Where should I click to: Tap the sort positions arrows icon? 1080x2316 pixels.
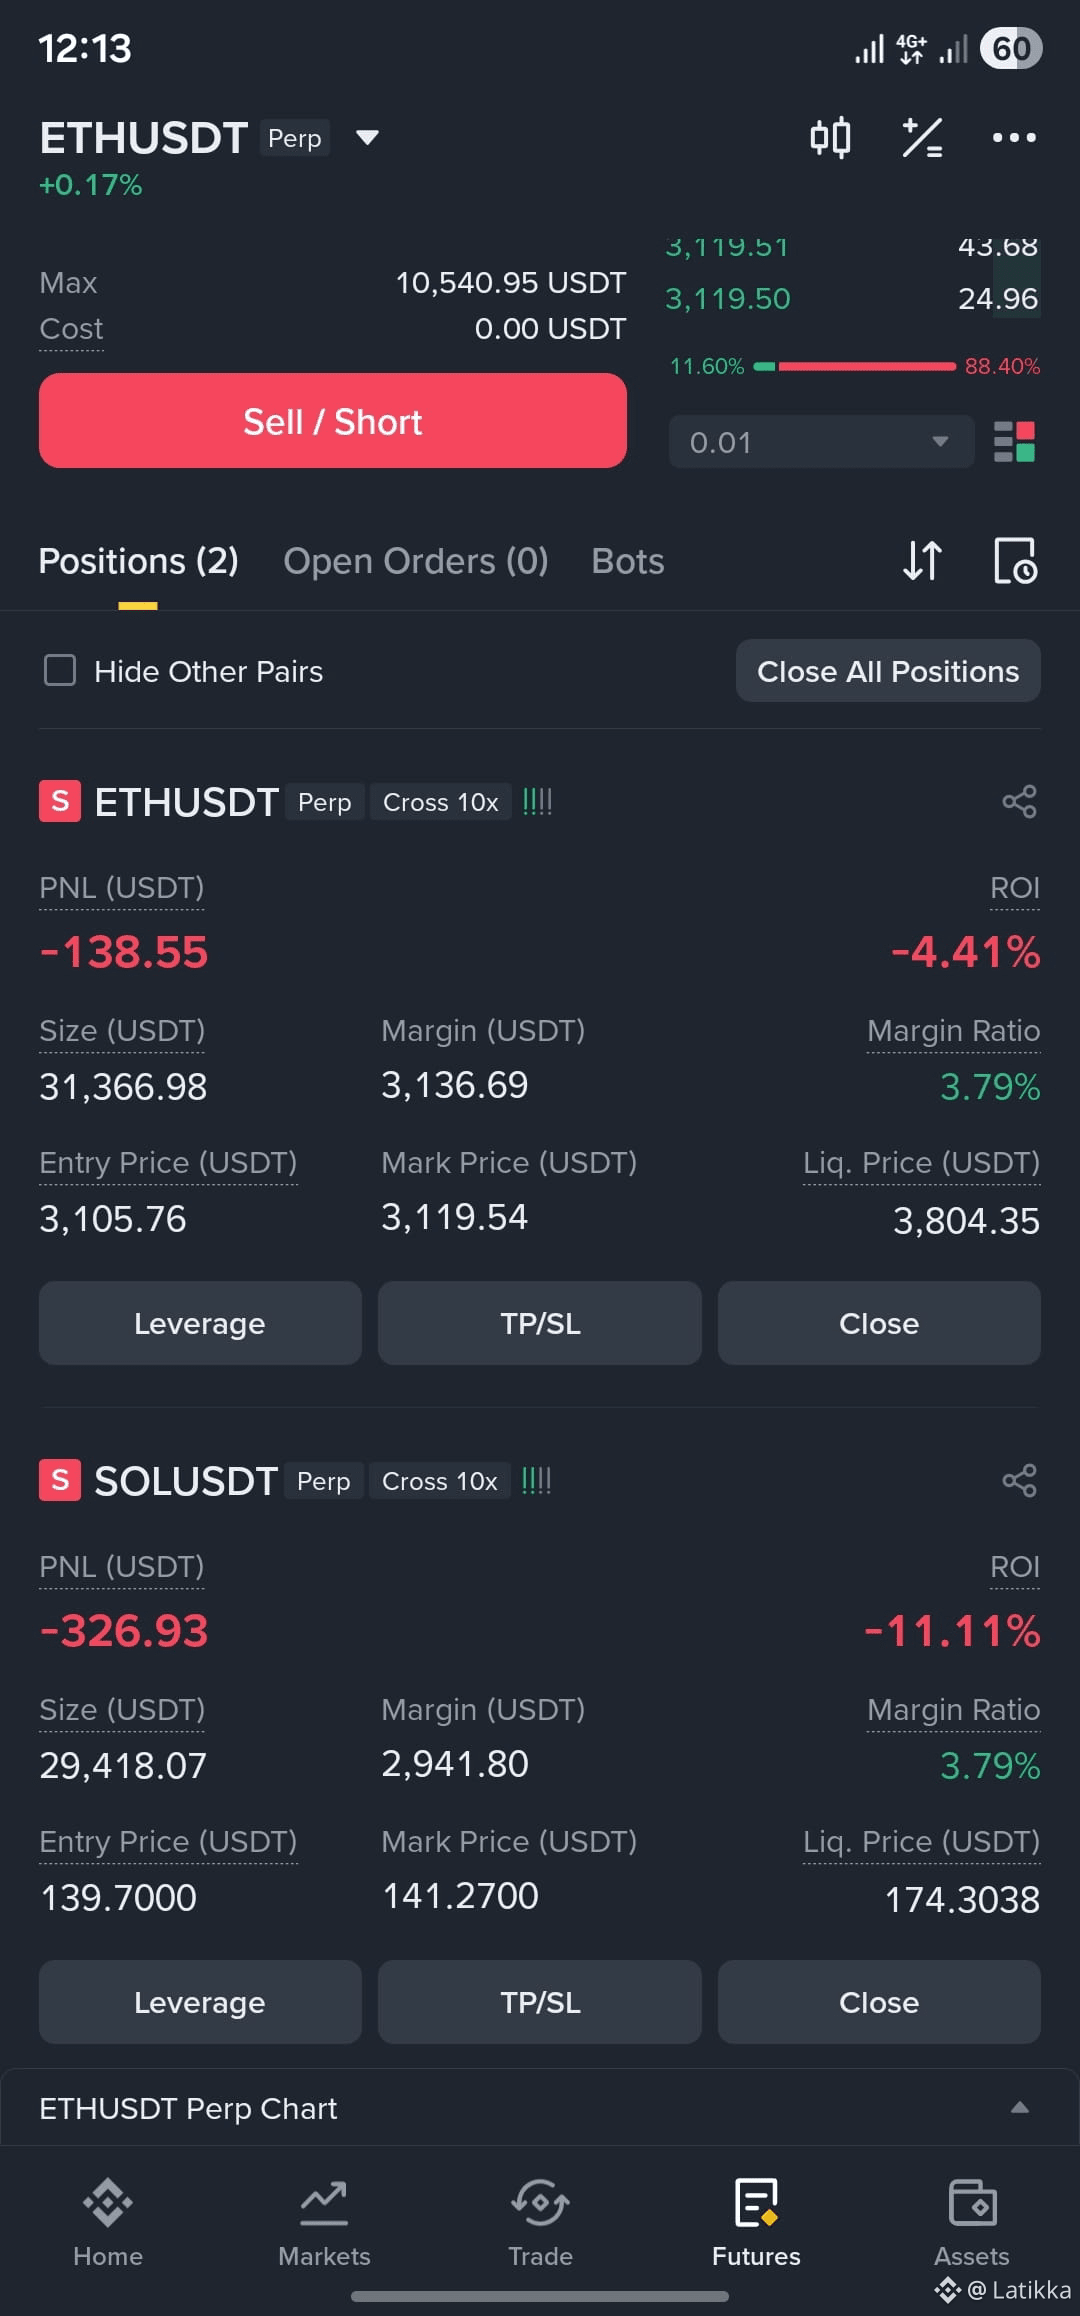(x=922, y=561)
